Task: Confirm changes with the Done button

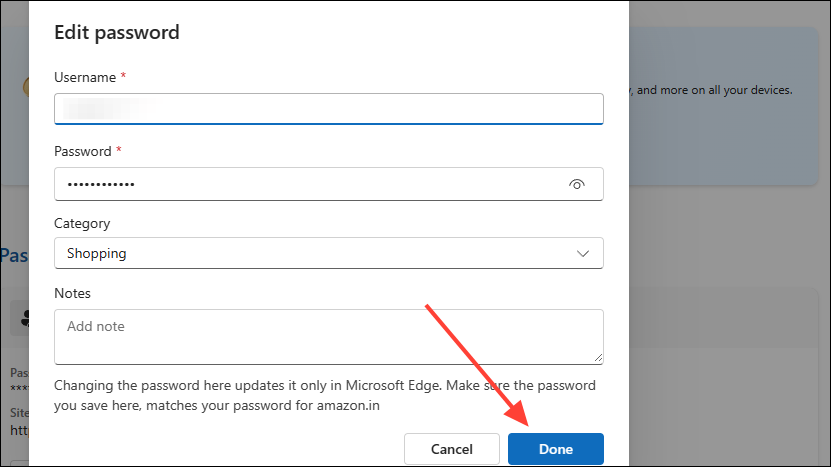Action: [555, 449]
